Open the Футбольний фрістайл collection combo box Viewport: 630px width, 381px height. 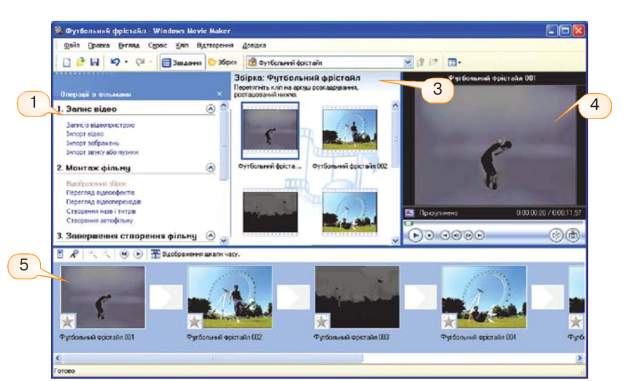tap(329, 63)
